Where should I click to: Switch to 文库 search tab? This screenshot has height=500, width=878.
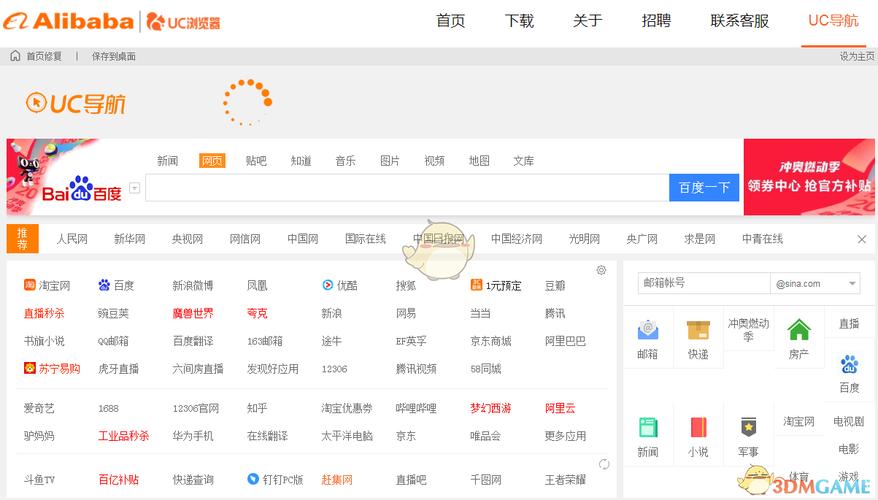tap(524, 161)
